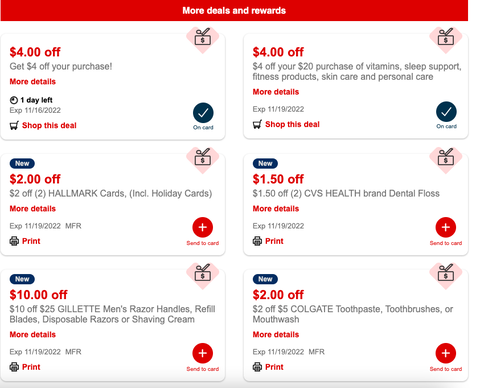
Task: Click printer icon for Hallmark Cards coupon
Action: coord(14,241)
